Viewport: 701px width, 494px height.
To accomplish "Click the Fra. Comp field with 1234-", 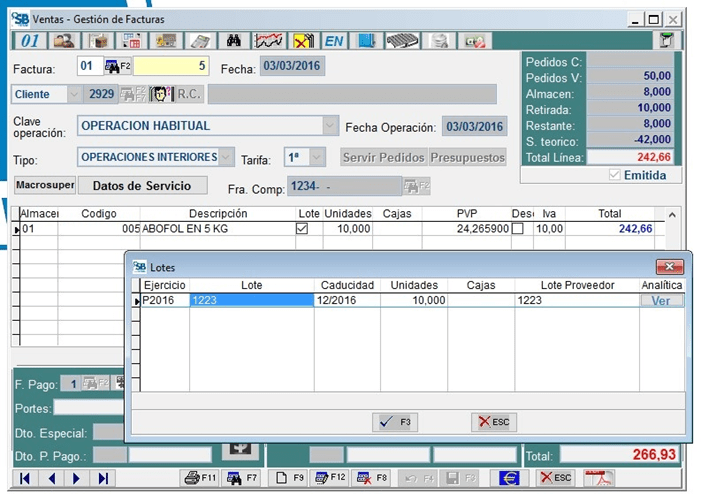I will (x=344, y=186).
